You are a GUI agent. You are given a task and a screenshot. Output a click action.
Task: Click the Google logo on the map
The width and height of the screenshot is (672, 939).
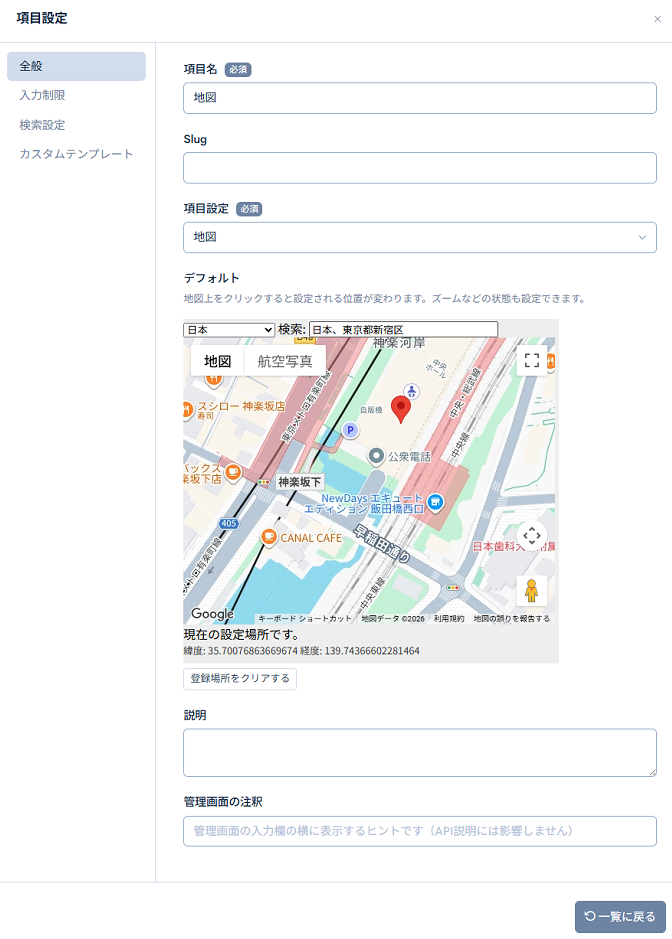pyautogui.click(x=212, y=614)
